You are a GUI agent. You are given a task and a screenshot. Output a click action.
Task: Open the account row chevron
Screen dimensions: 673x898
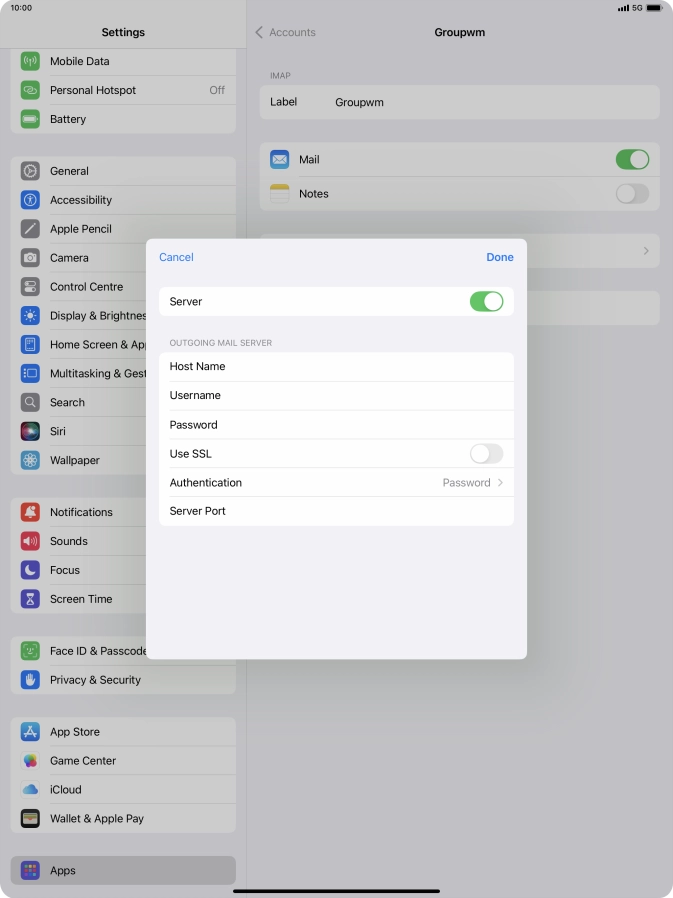click(646, 251)
